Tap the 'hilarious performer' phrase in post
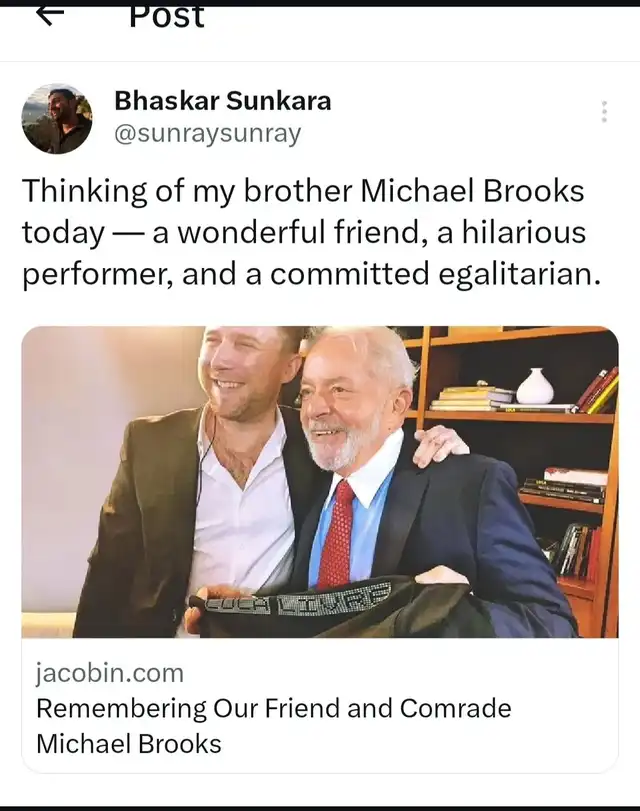 click(304, 253)
